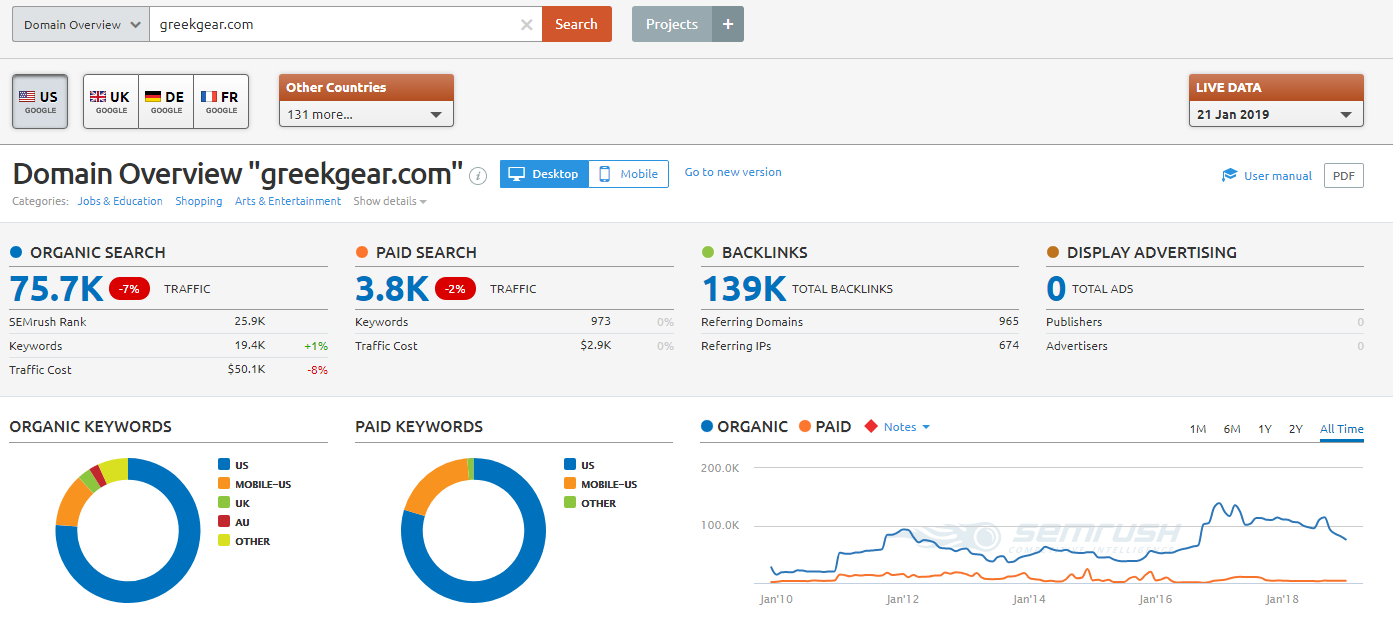
Task: Click the -2% paid traffic change badge
Action: (x=455, y=289)
